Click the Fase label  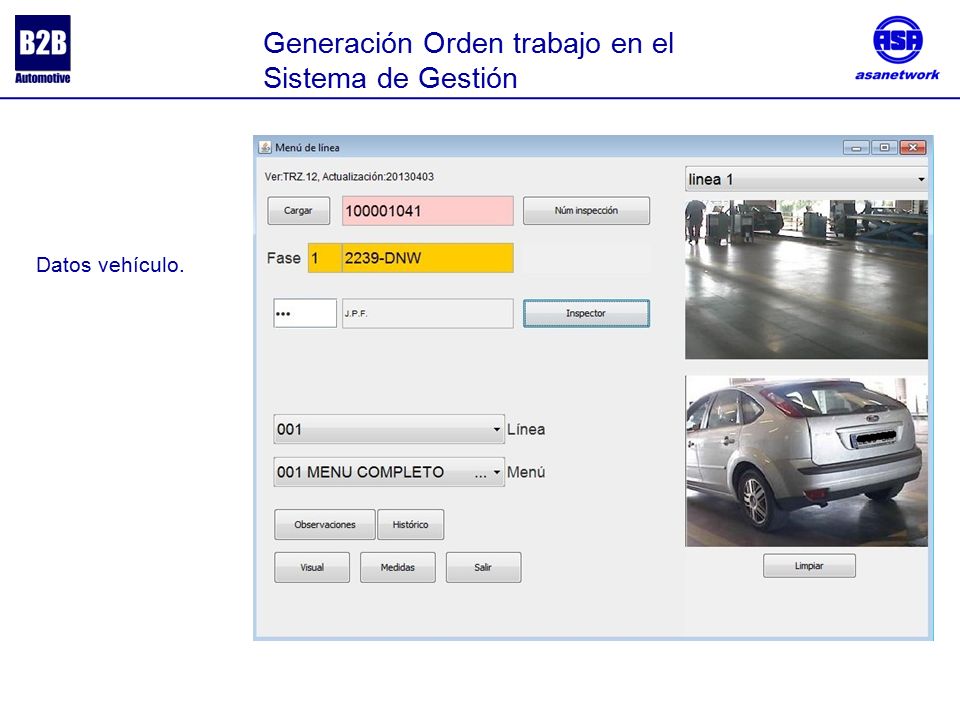[x=283, y=258]
